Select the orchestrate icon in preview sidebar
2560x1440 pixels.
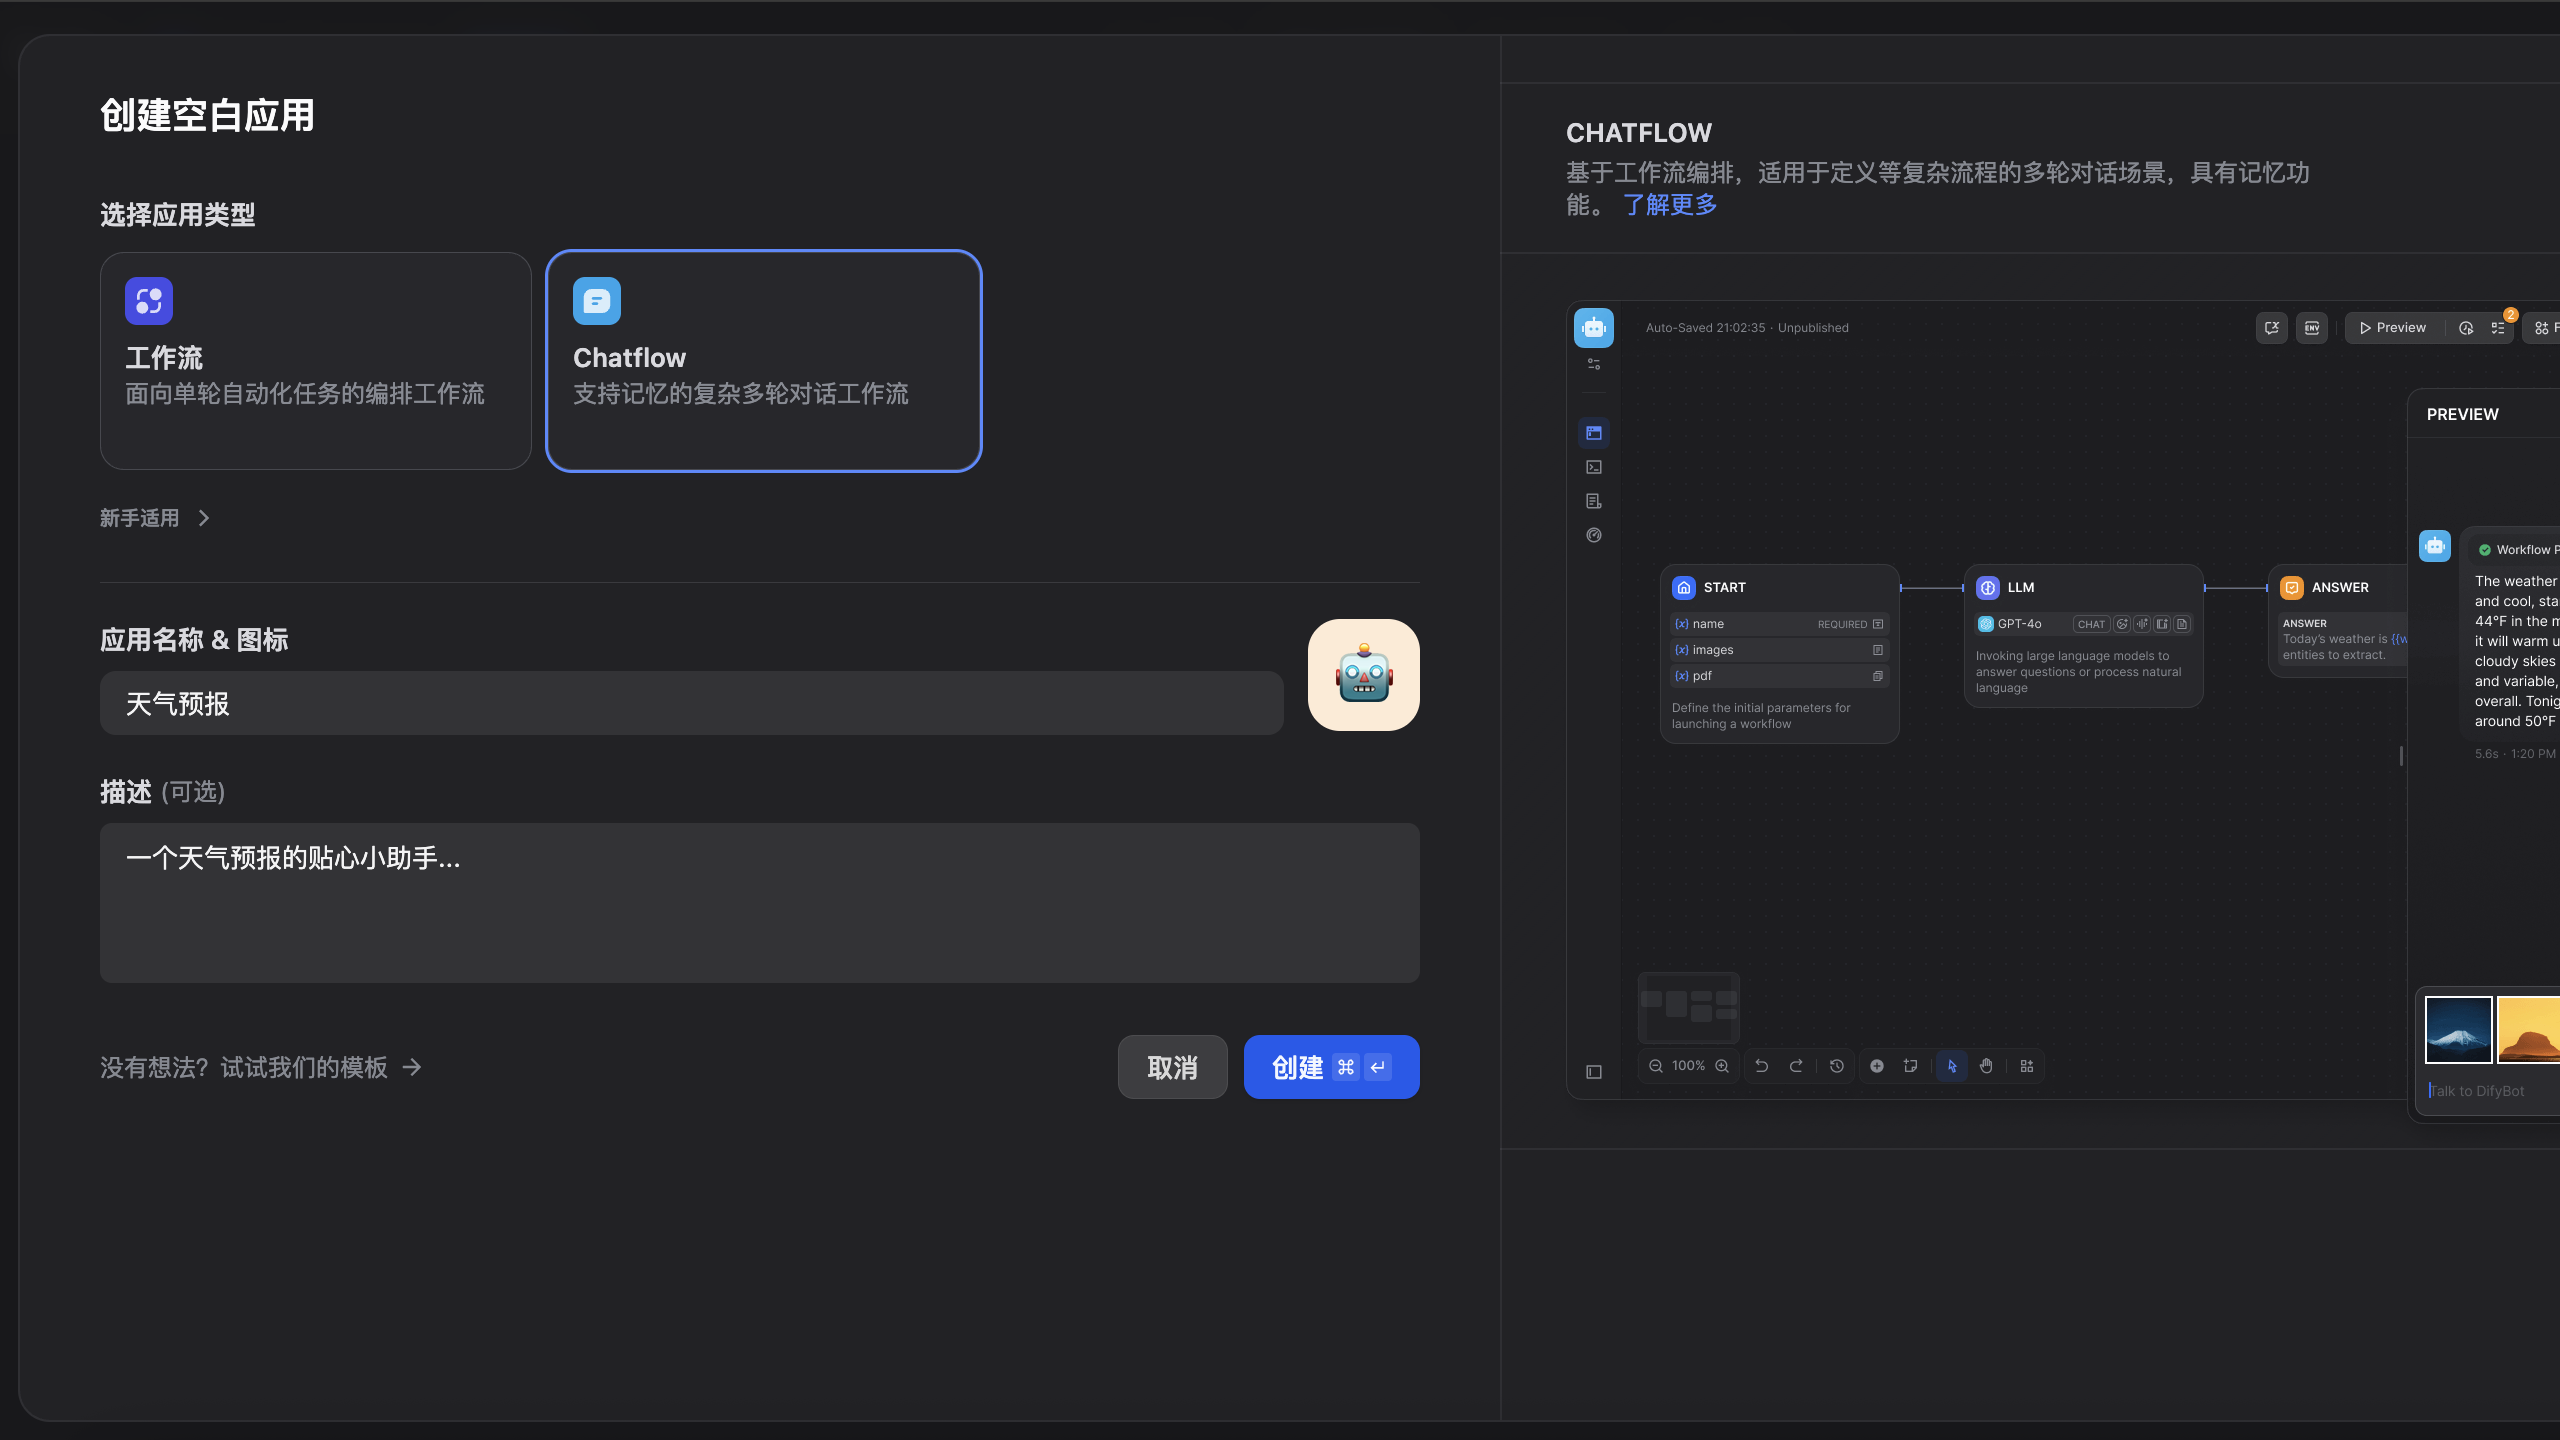pos(1594,433)
